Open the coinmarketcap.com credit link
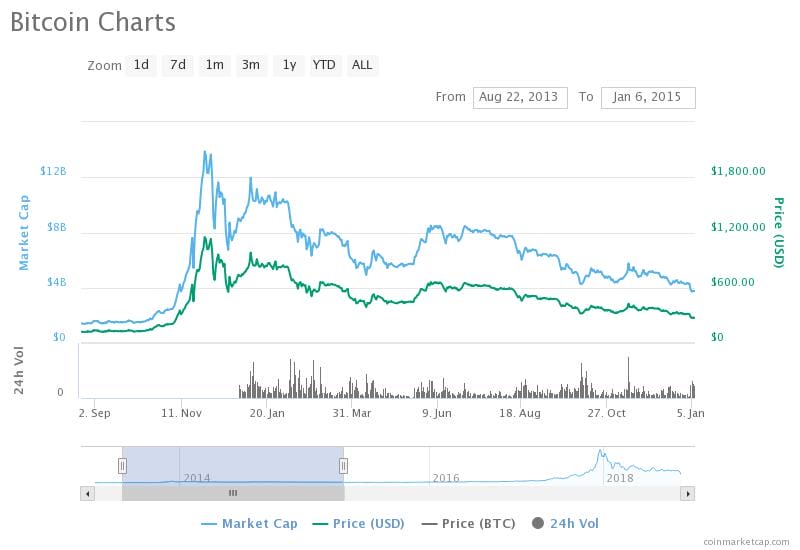Viewport: 800px width, 550px height. pyautogui.click(x=746, y=542)
